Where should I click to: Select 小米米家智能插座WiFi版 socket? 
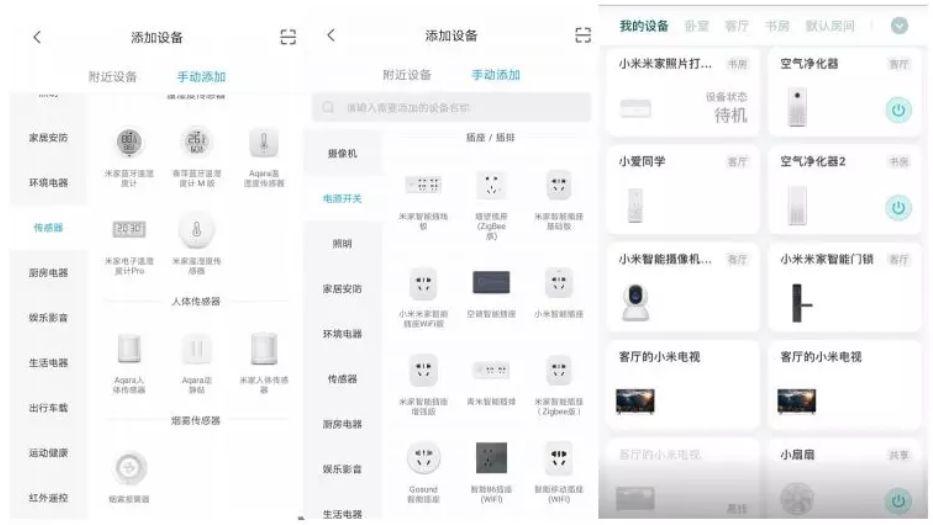click(x=423, y=283)
